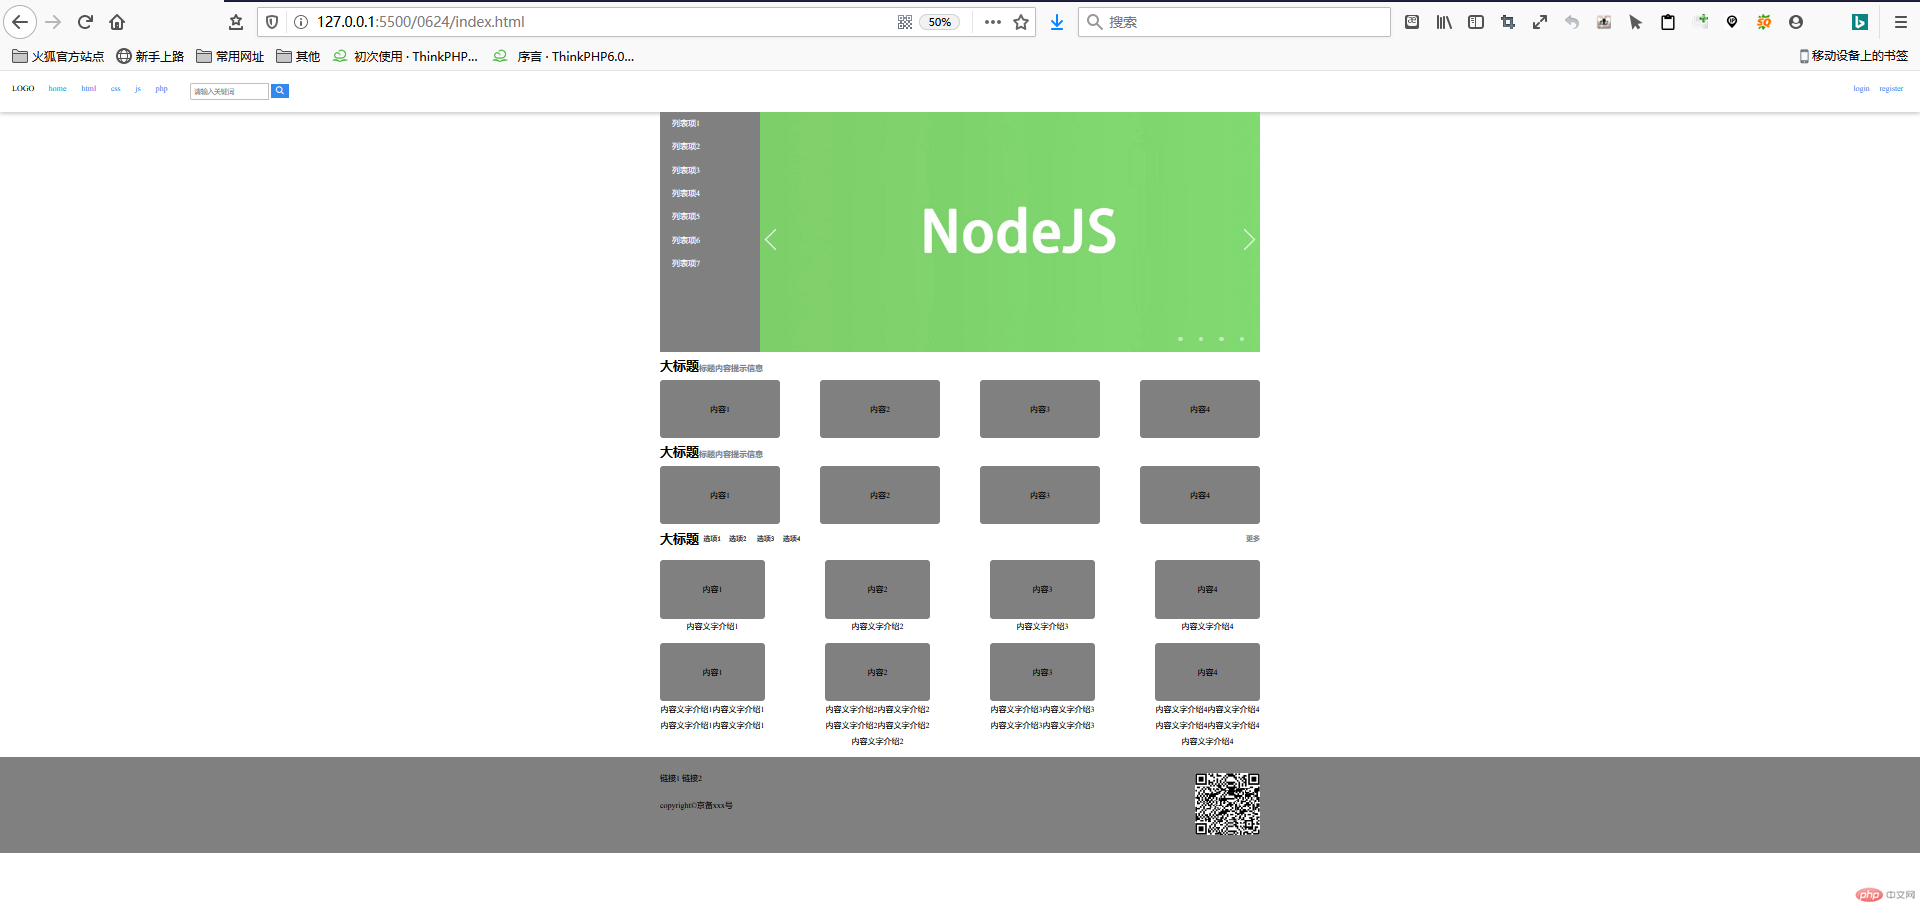The height and width of the screenshot is (905, 1920).
Task: Click the tracking protection shield icon
Action: tap(272, 22)
